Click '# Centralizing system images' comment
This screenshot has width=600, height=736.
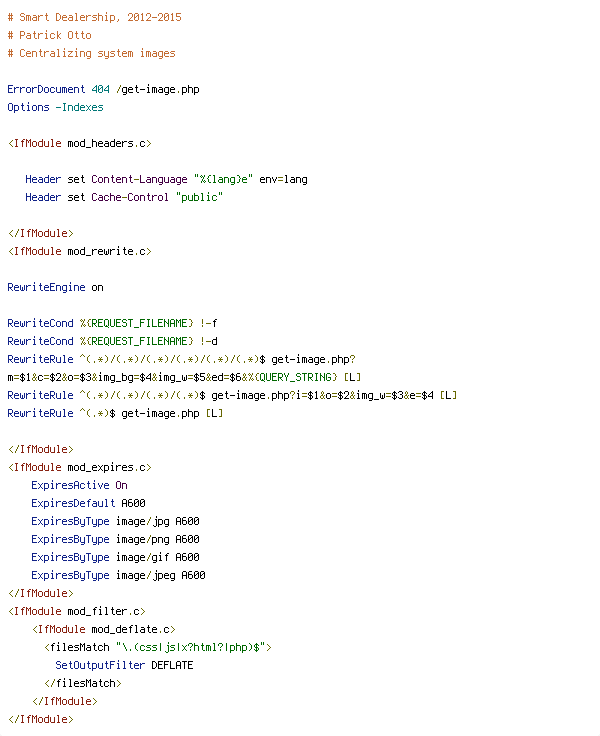[x=92, y=54]
